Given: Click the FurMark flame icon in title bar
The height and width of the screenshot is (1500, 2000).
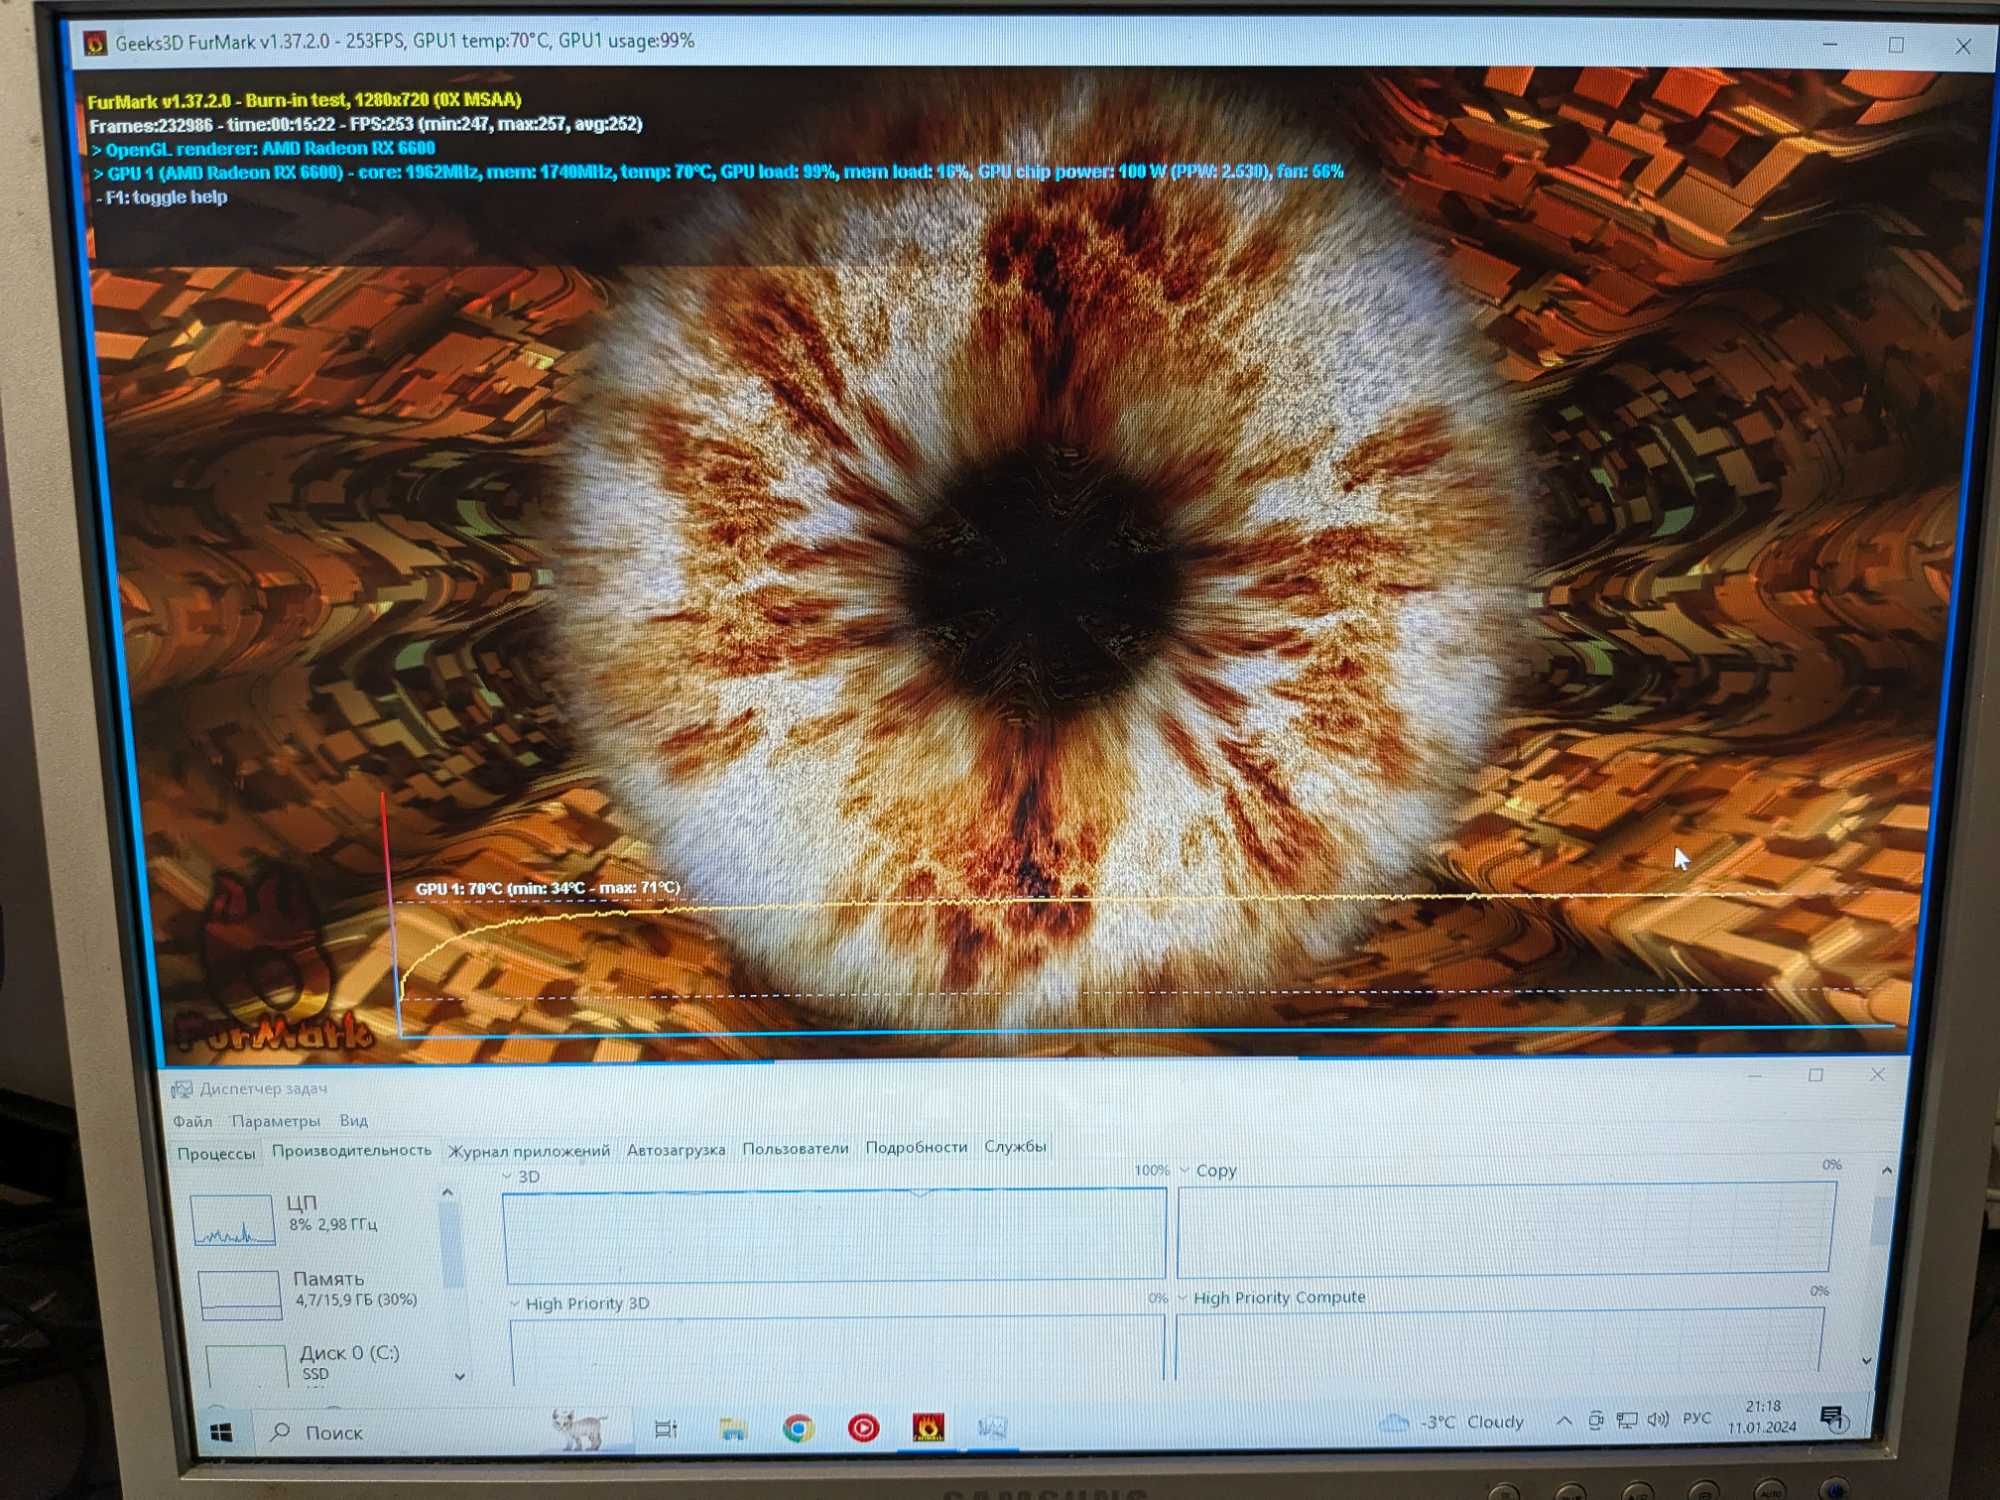Looking at the screenshot, I should pyautogui.click(x=95, y=43).
